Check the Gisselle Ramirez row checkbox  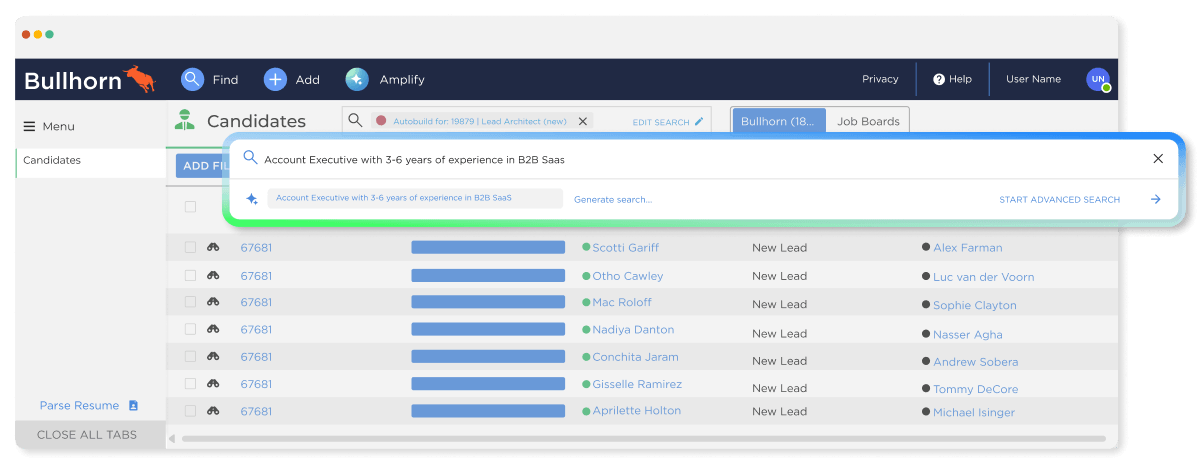(x=190, y=383)
